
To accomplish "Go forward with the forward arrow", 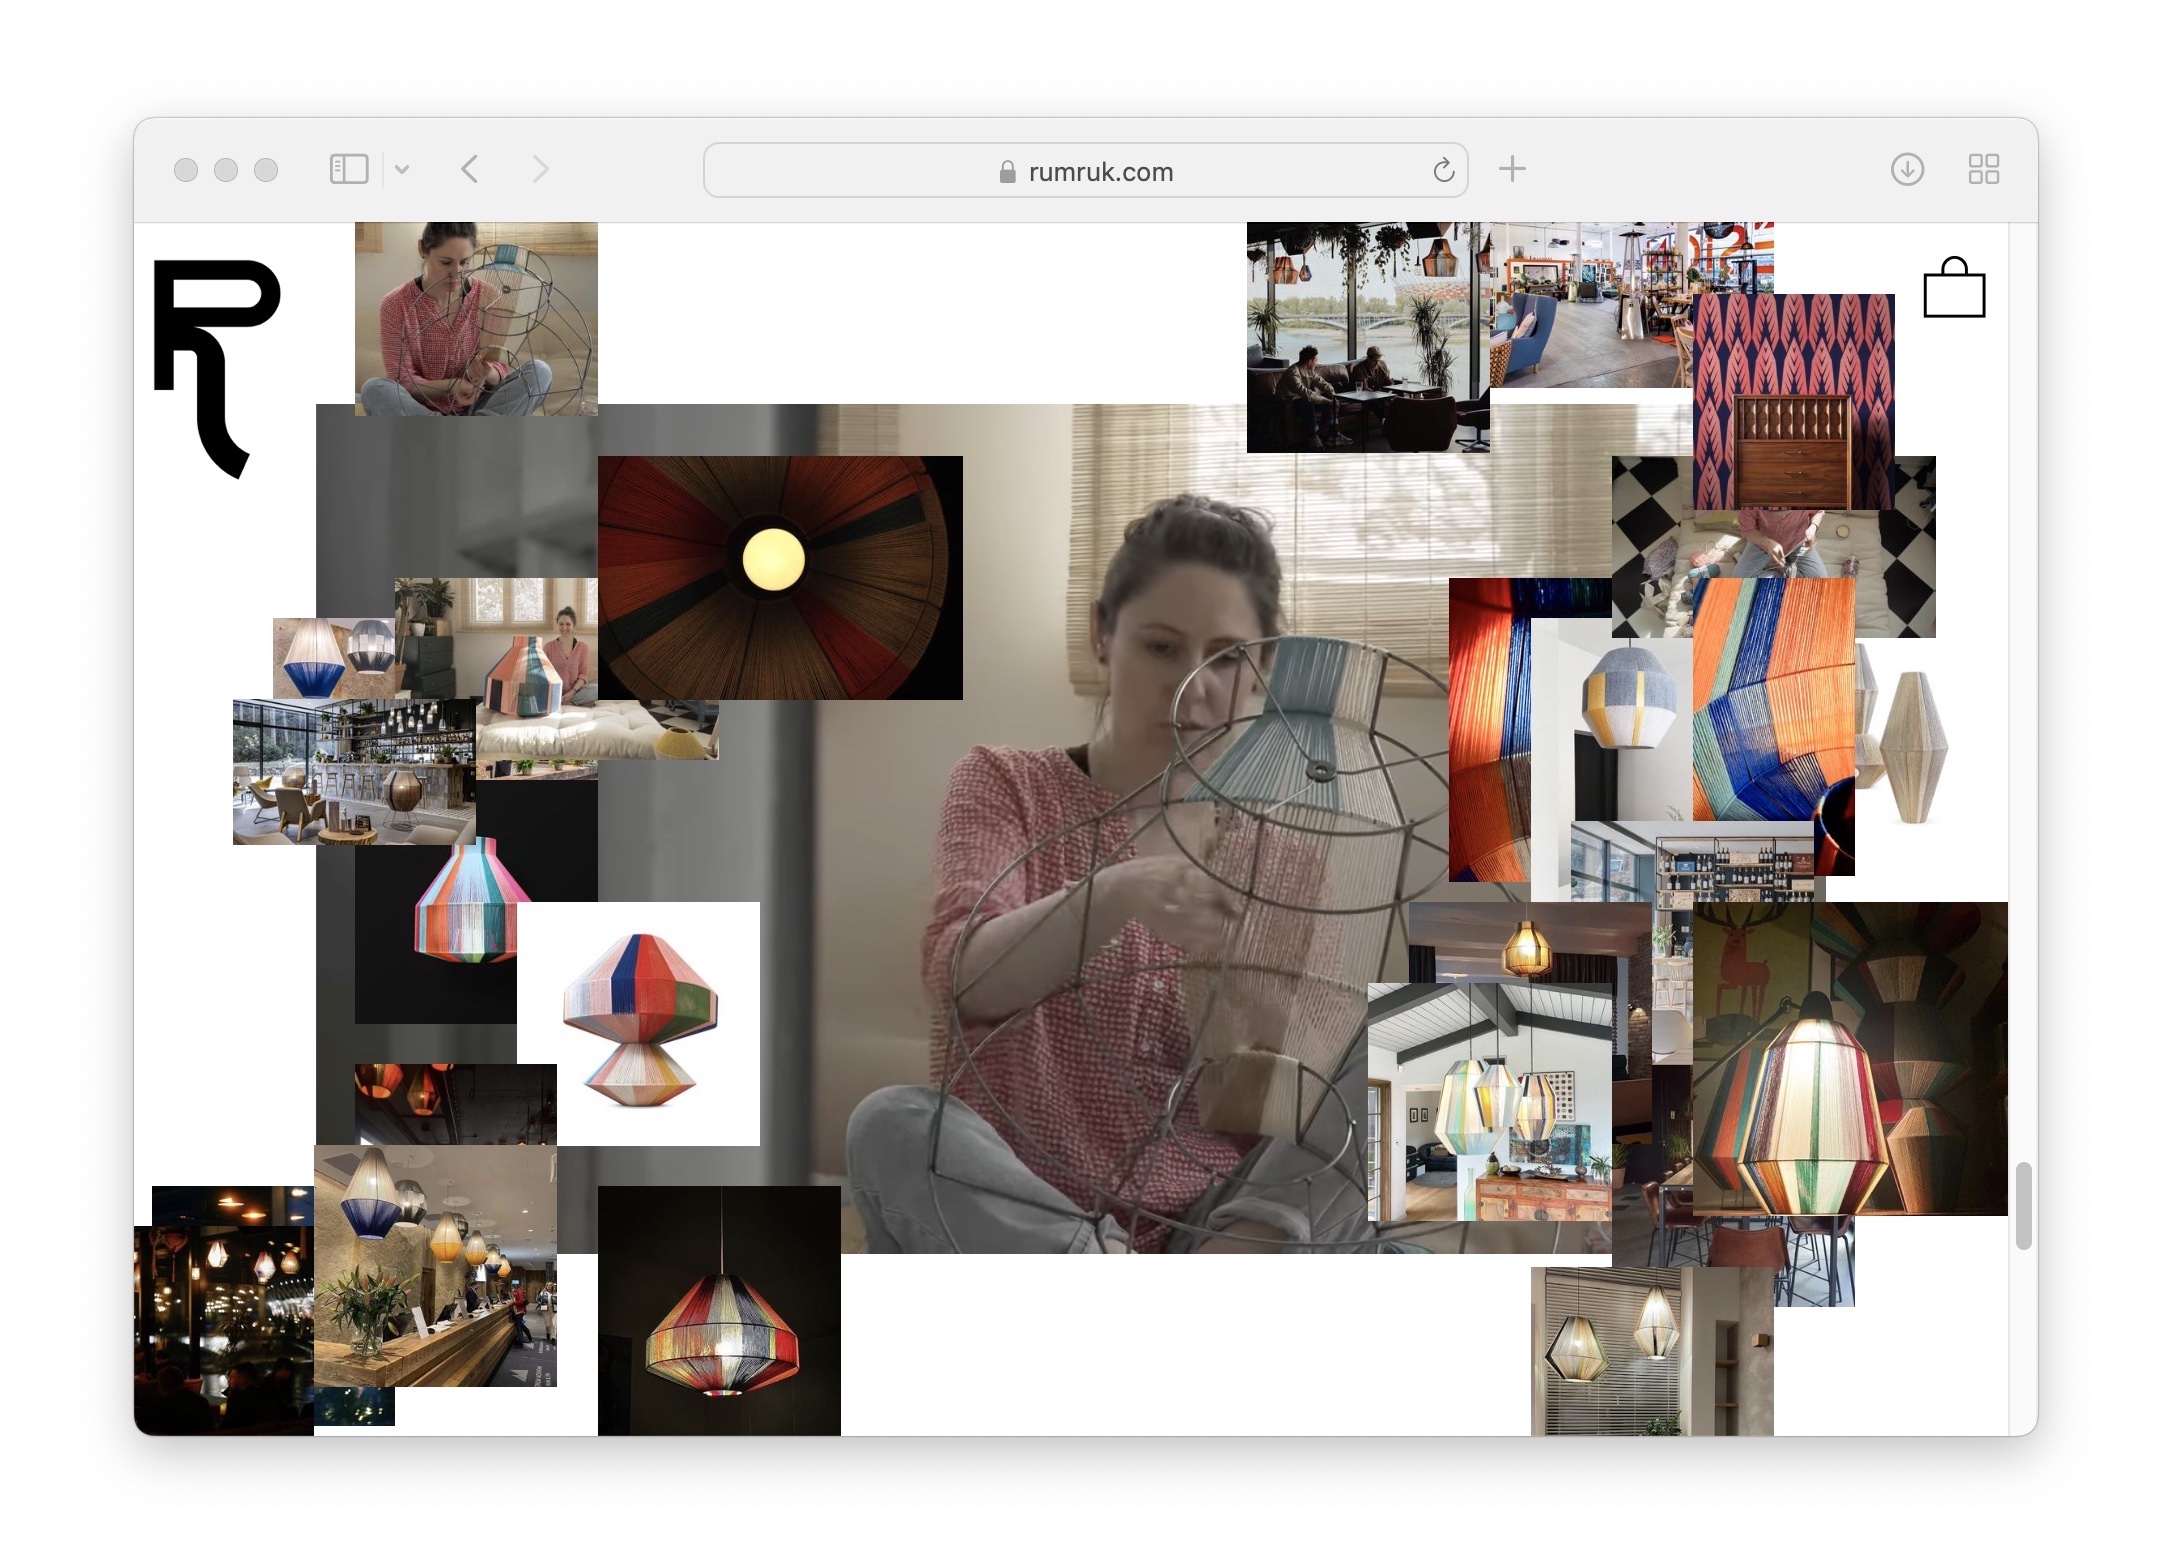I will tap(540, 169).
